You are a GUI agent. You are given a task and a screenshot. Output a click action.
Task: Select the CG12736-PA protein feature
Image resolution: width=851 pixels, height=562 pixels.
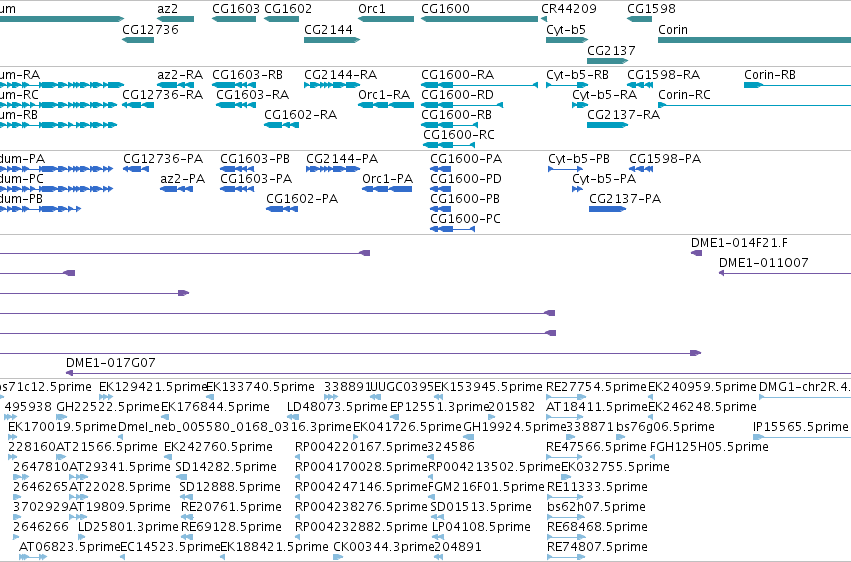pos(136,169)
